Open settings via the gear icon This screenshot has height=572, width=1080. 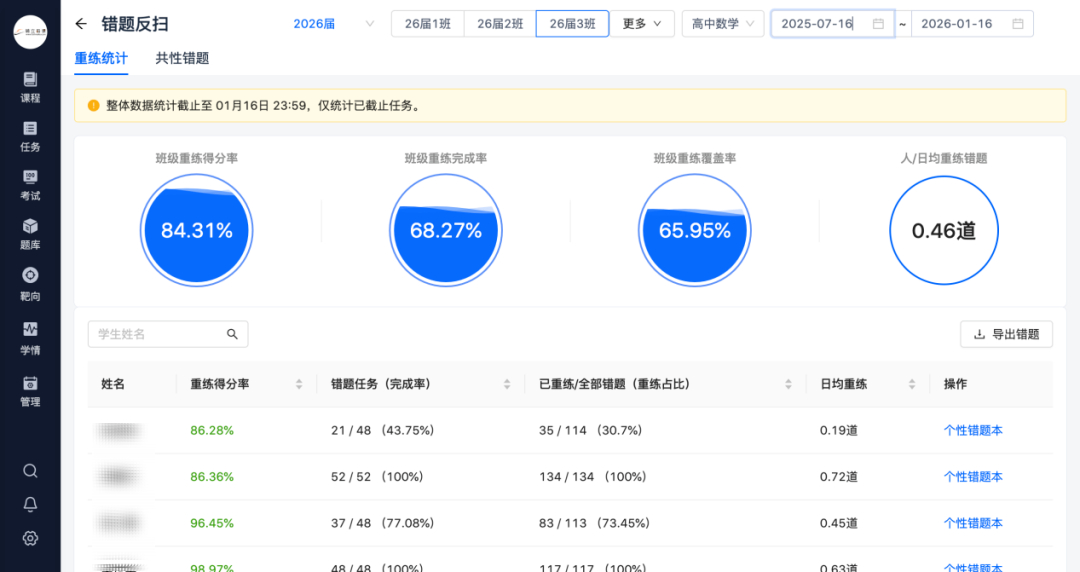click(30, 538)
